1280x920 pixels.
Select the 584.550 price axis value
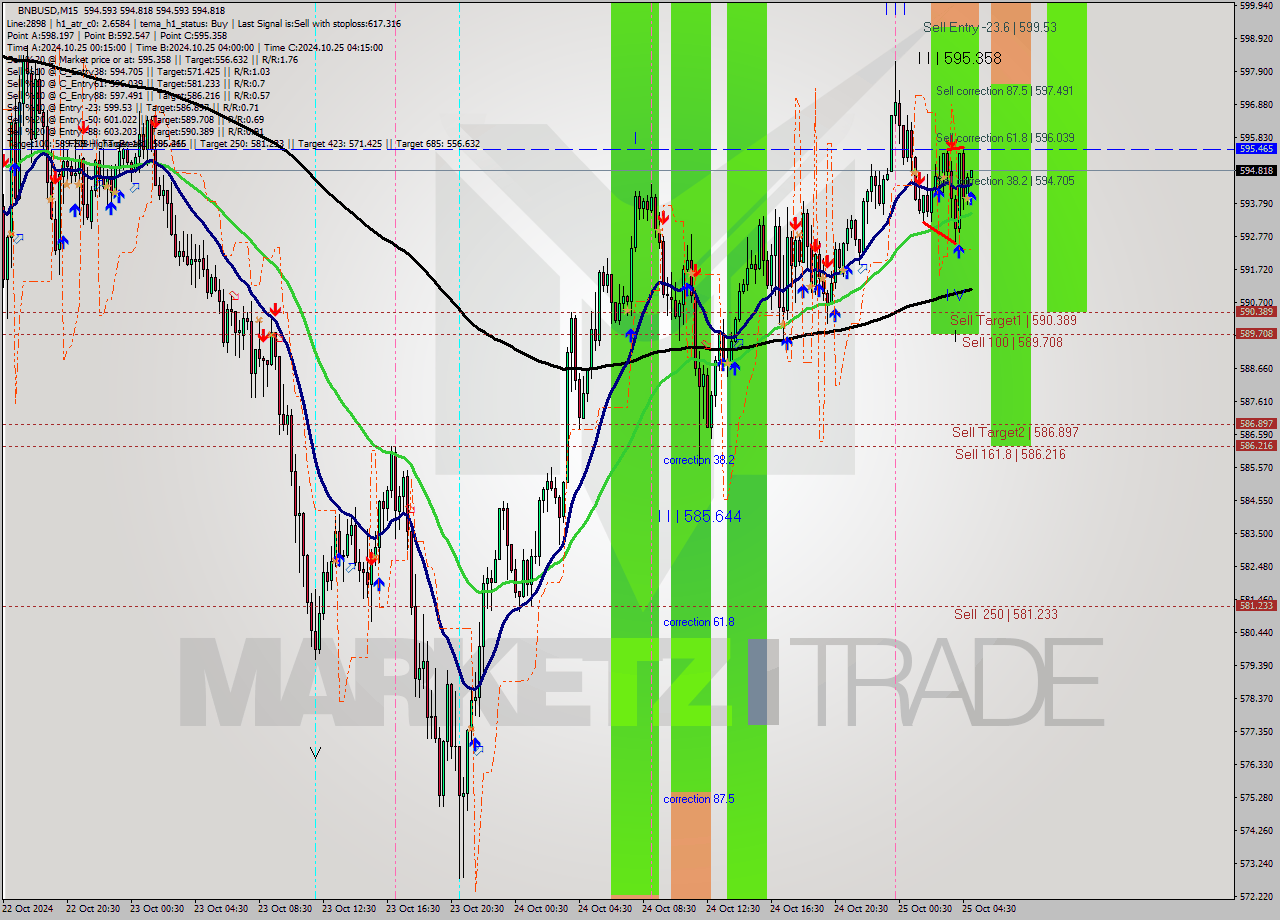pyautogui.click(x=1256, y=501)
